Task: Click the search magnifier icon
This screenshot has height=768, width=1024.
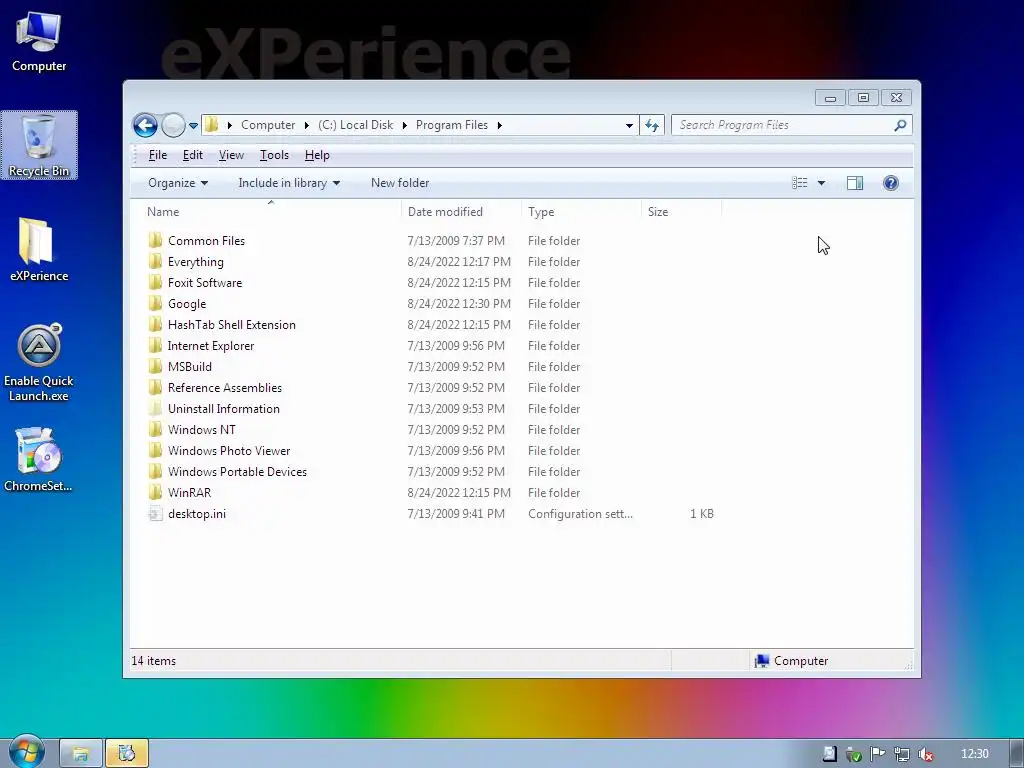Action: pyautogui.click(x=900, y=125)
